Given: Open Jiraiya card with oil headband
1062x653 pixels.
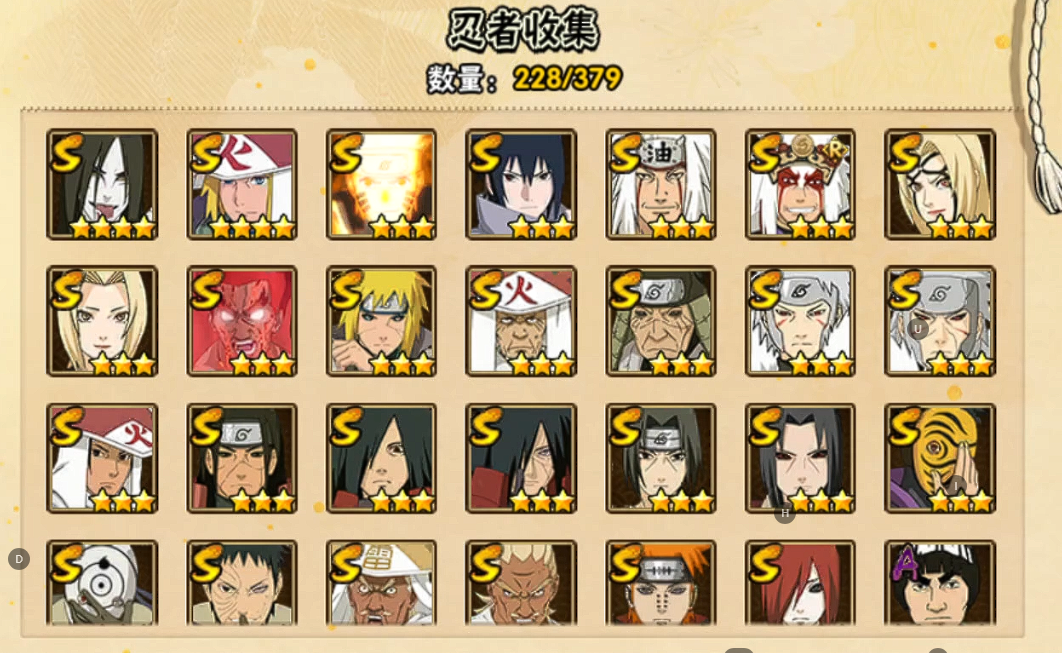Looking at the screenshot, I should [x=660, y=184].
